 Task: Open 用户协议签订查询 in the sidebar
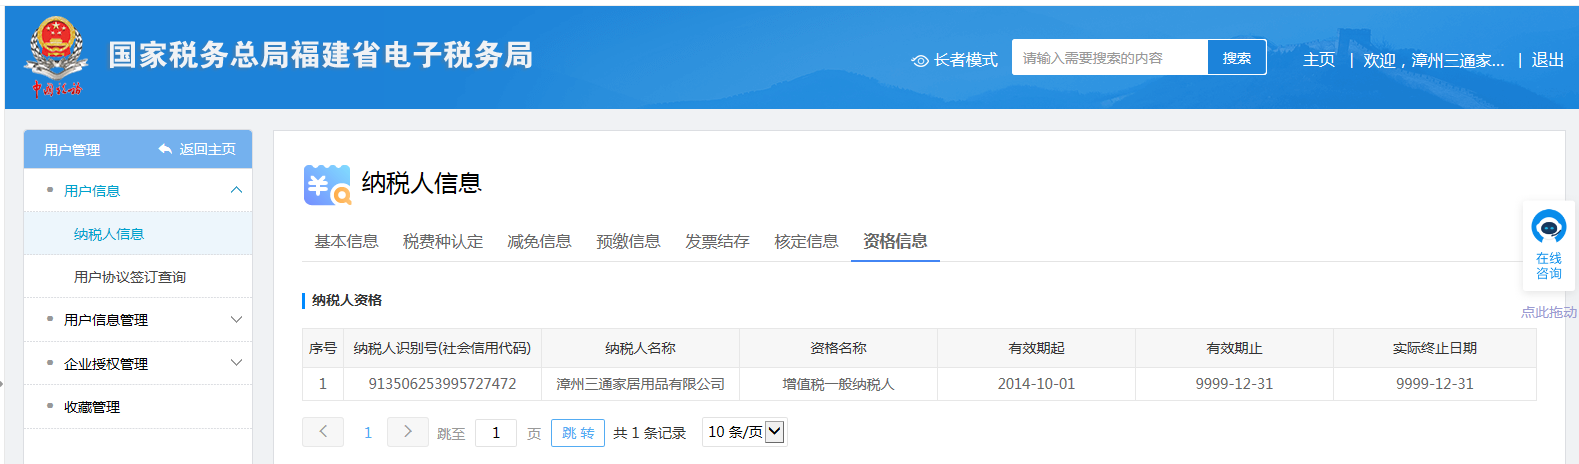pyautogui.click(x=130, y=277)
